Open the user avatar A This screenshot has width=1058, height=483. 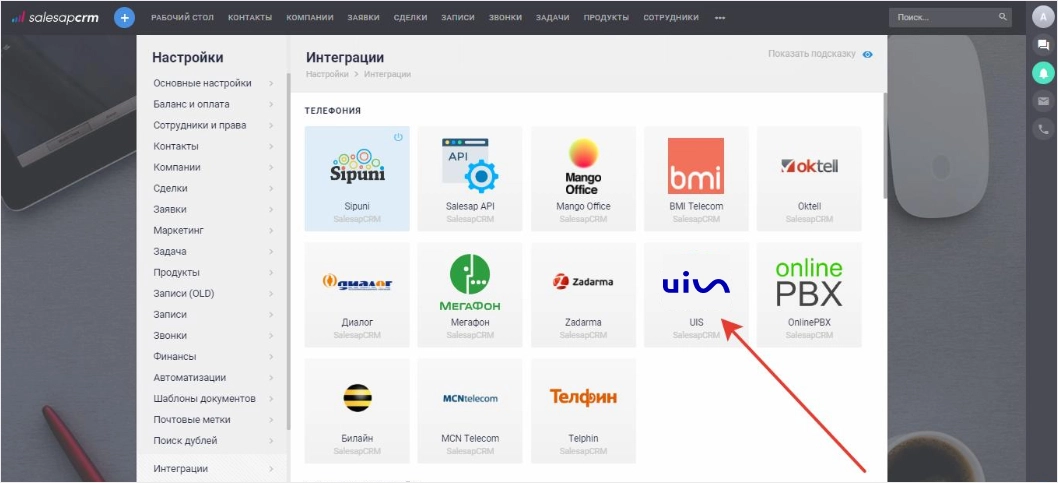pyautogui.click(x=1043, y=18)
